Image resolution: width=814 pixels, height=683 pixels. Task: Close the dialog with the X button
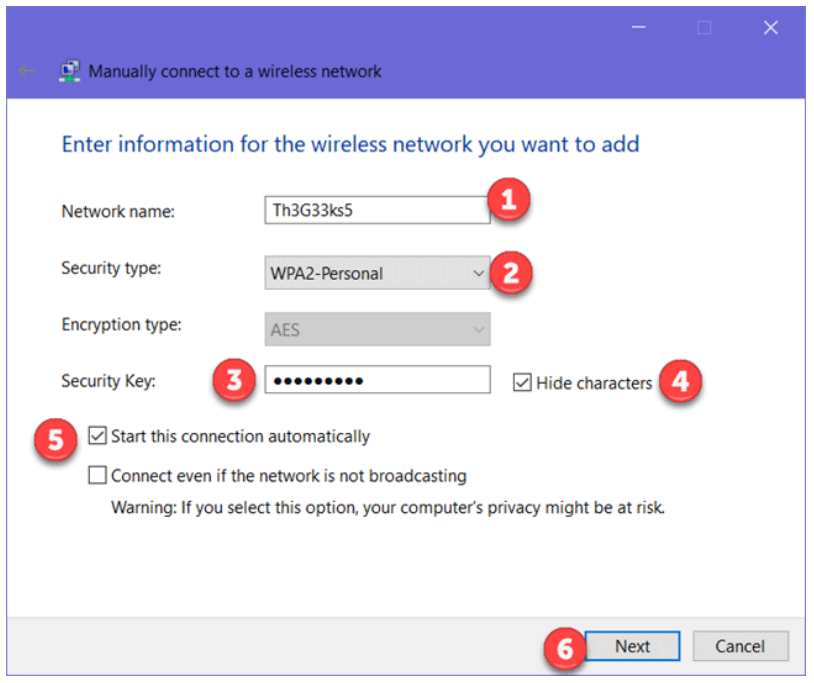[x=770, y=27]
